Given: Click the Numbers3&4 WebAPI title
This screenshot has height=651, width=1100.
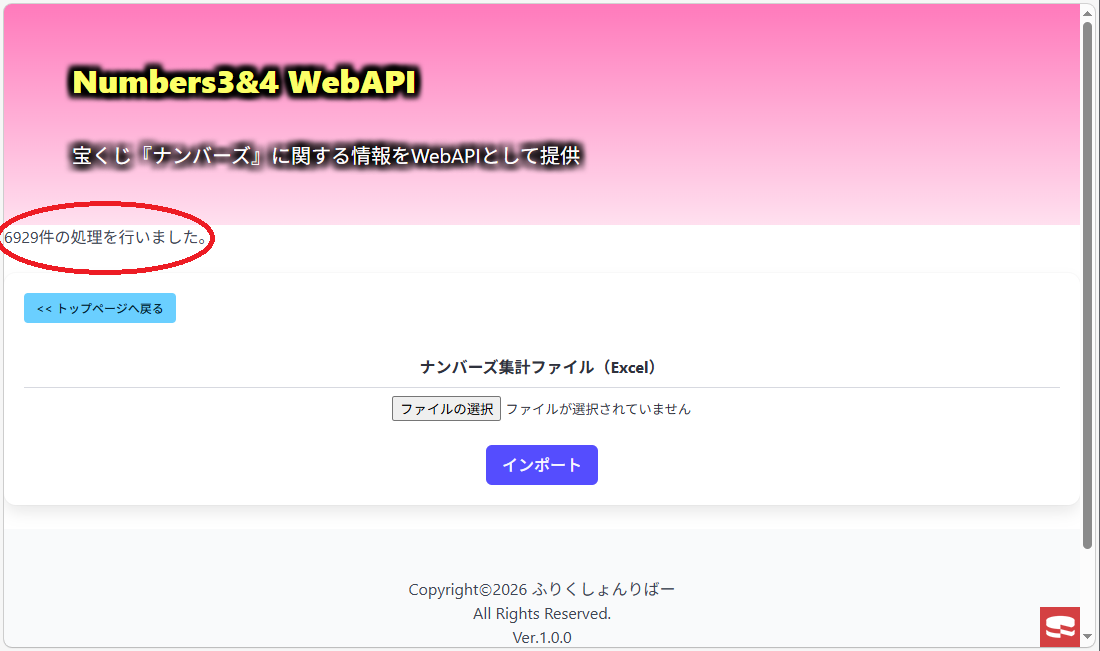Looking at the screenshot, I should coord(245,82).
